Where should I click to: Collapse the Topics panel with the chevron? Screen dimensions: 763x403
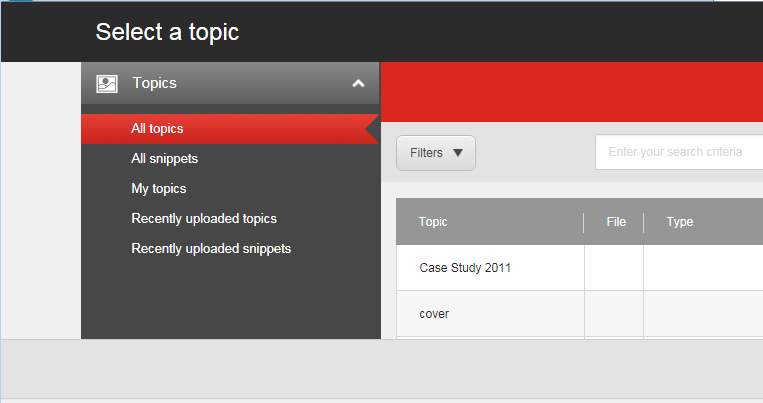[x=358, y=83]
